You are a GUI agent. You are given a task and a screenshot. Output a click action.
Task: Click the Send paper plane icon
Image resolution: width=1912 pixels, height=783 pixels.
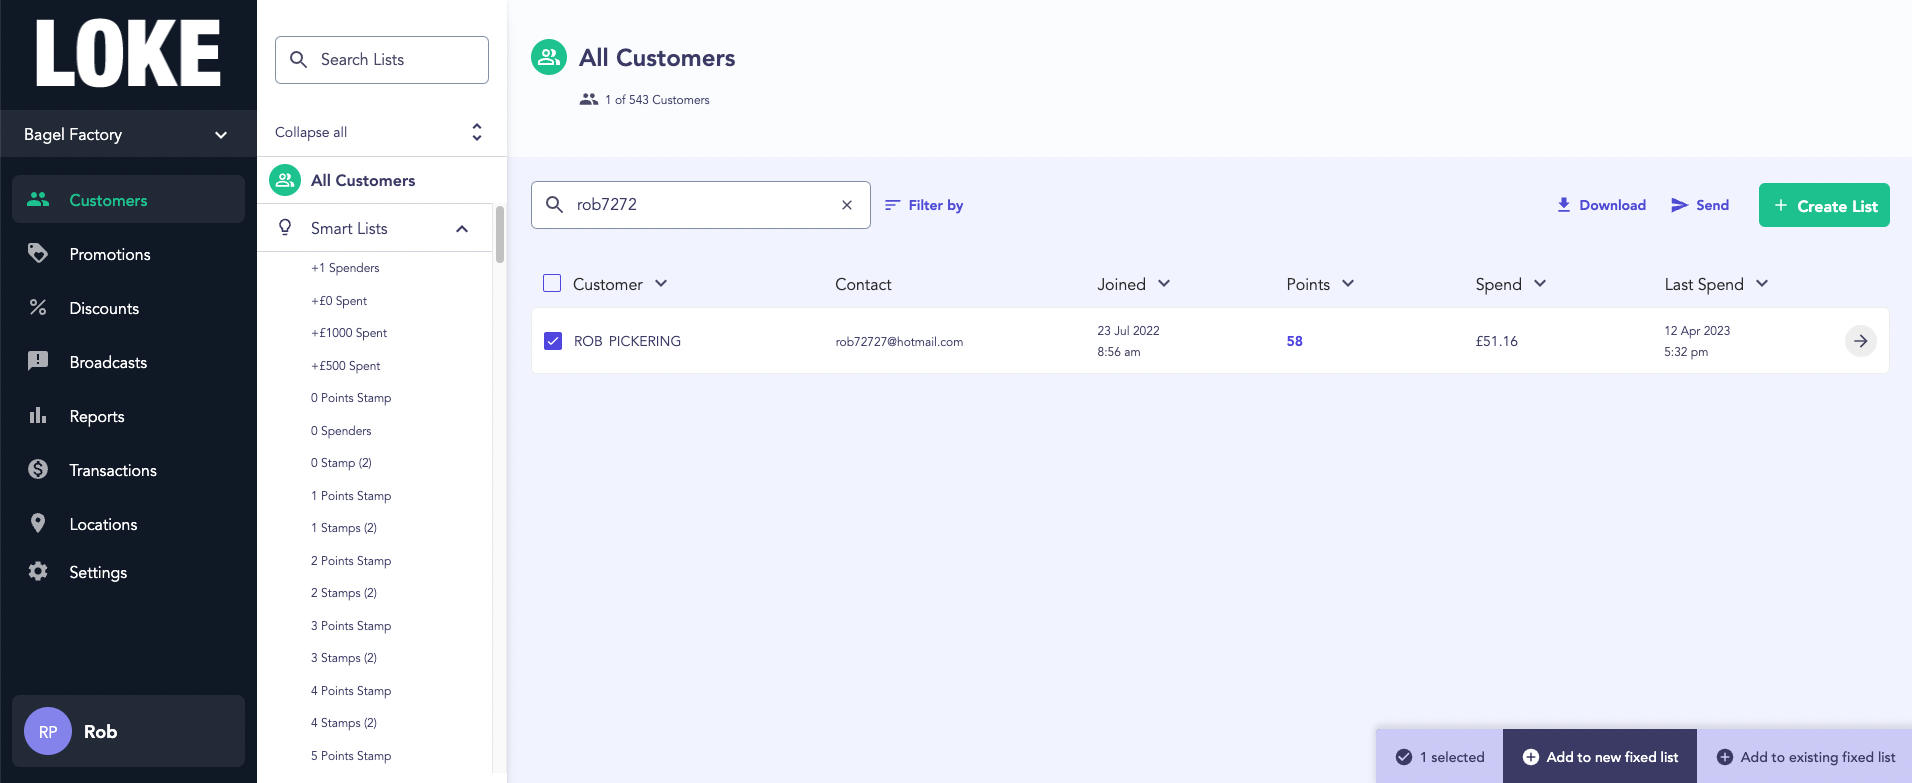1680,204
